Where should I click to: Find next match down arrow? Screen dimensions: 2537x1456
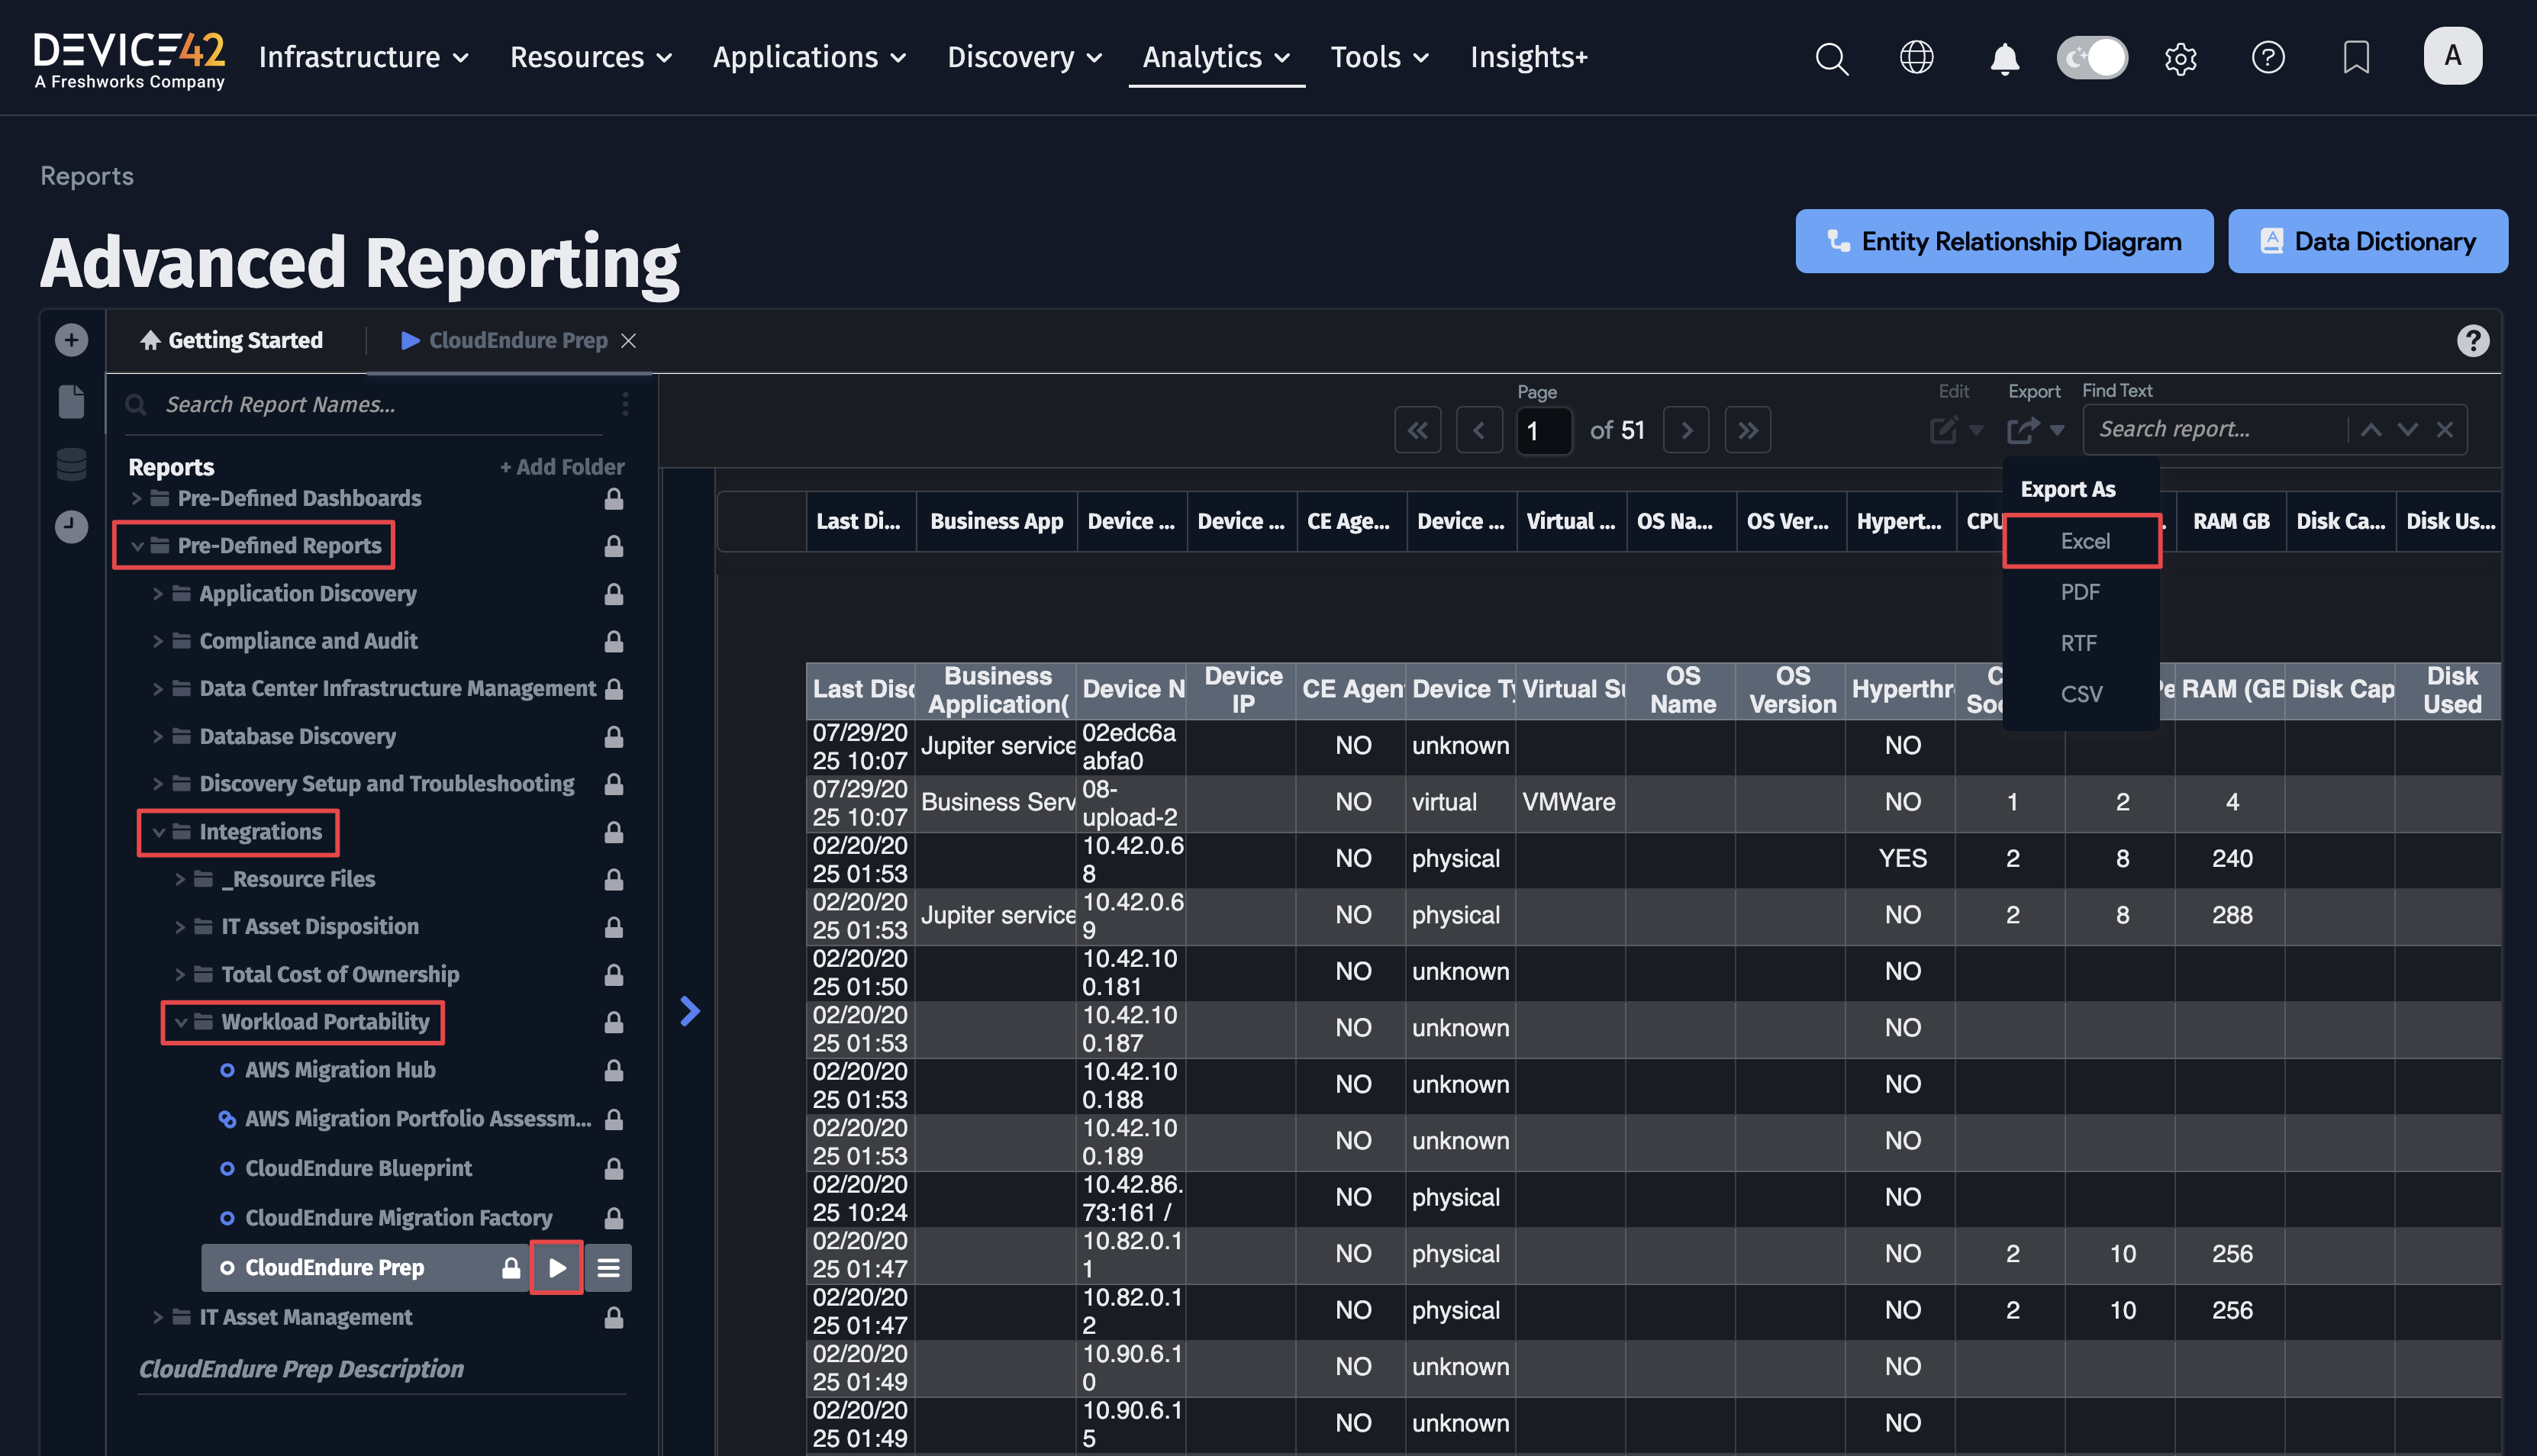(2407, 430)
